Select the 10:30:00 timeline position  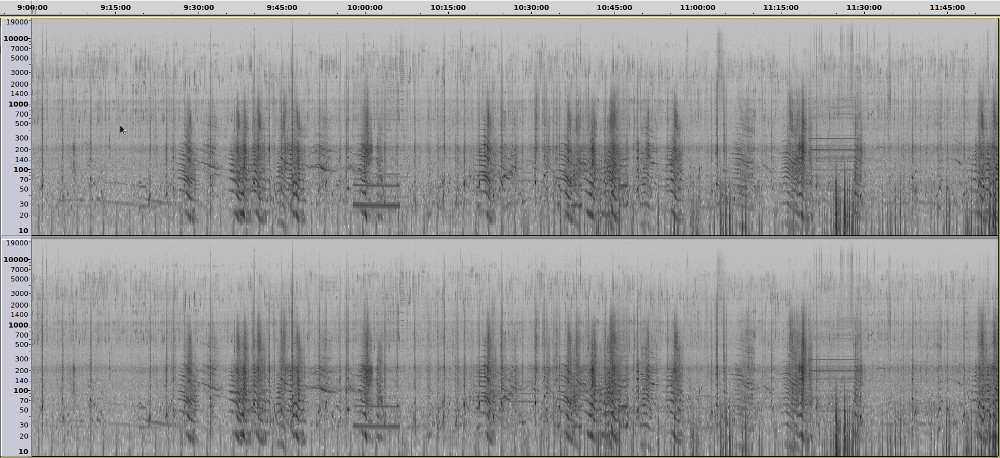click(x=531, y=7)
